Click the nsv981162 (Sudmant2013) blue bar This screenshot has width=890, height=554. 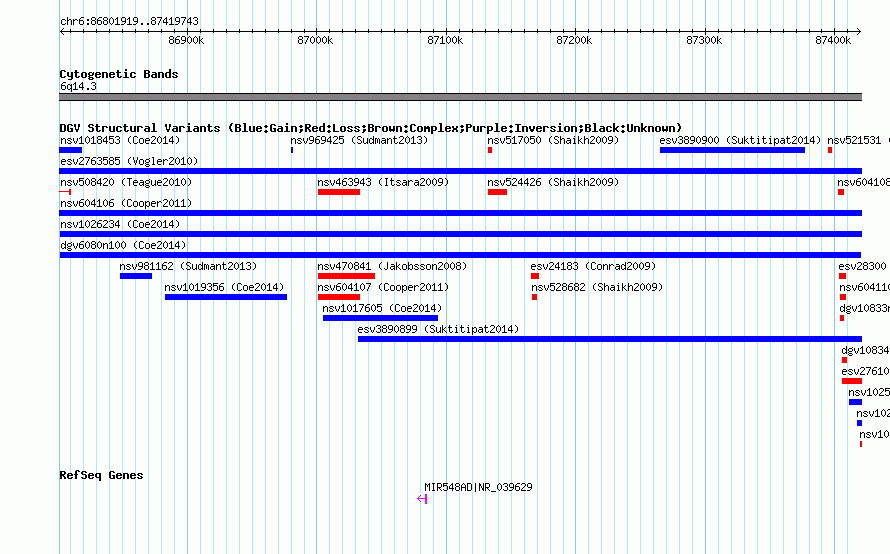(136, 276)
